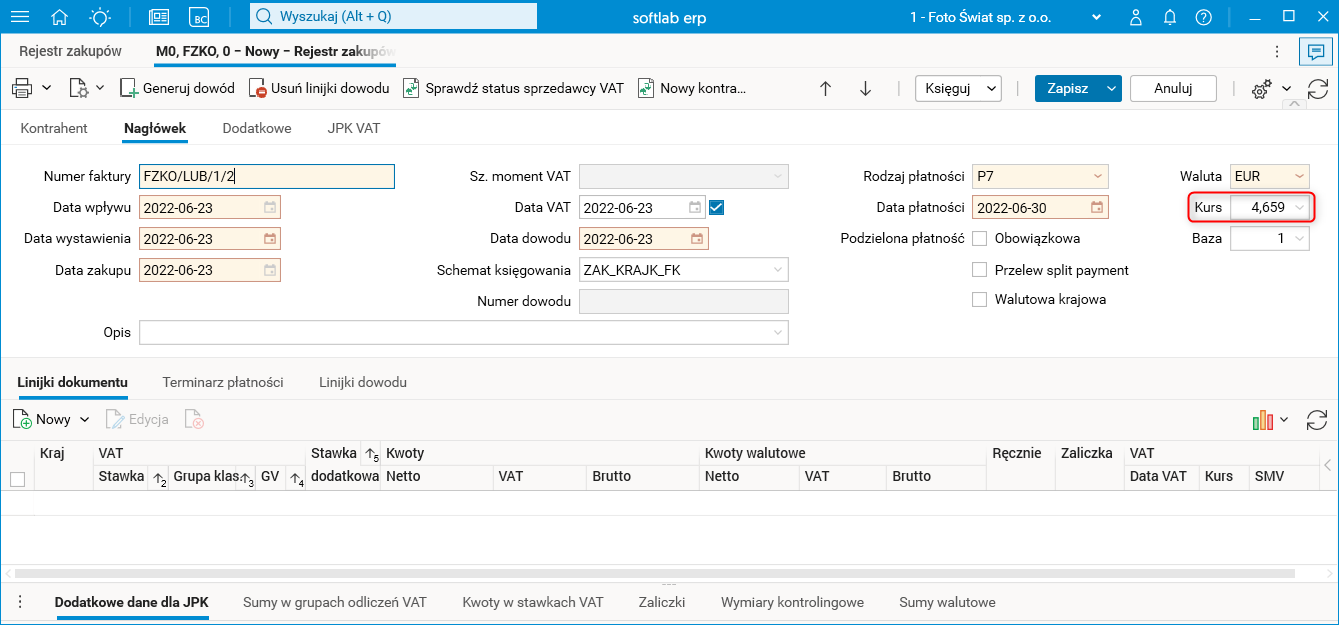Click the print icon in toolbar

coord(22,88)
